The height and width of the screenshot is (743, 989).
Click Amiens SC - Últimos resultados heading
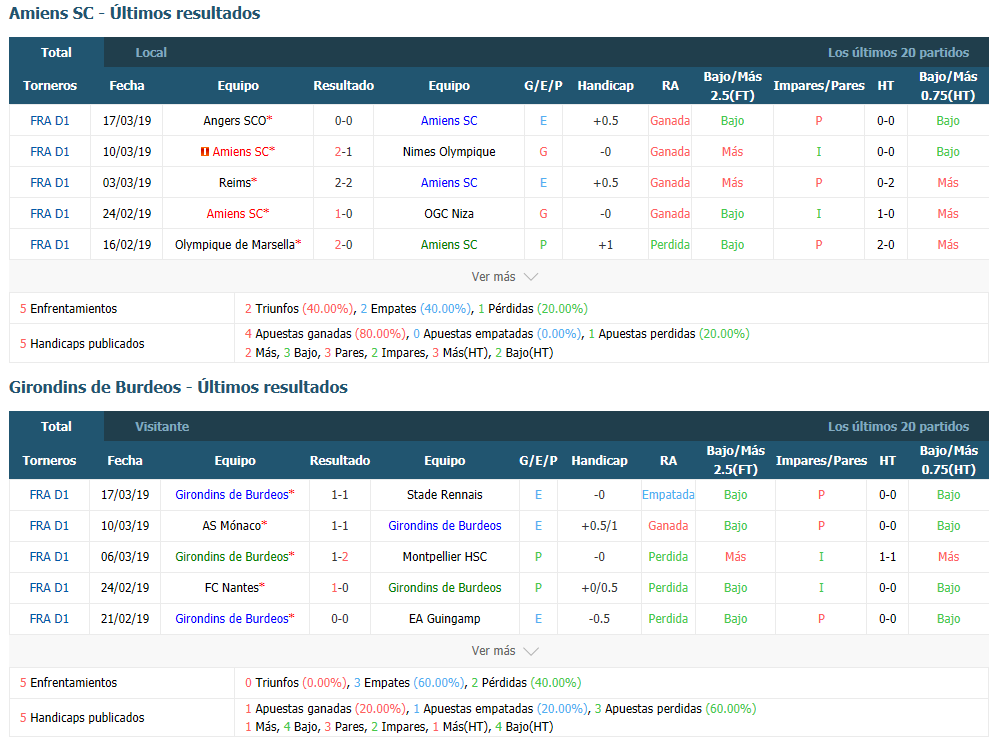(134, 13)
